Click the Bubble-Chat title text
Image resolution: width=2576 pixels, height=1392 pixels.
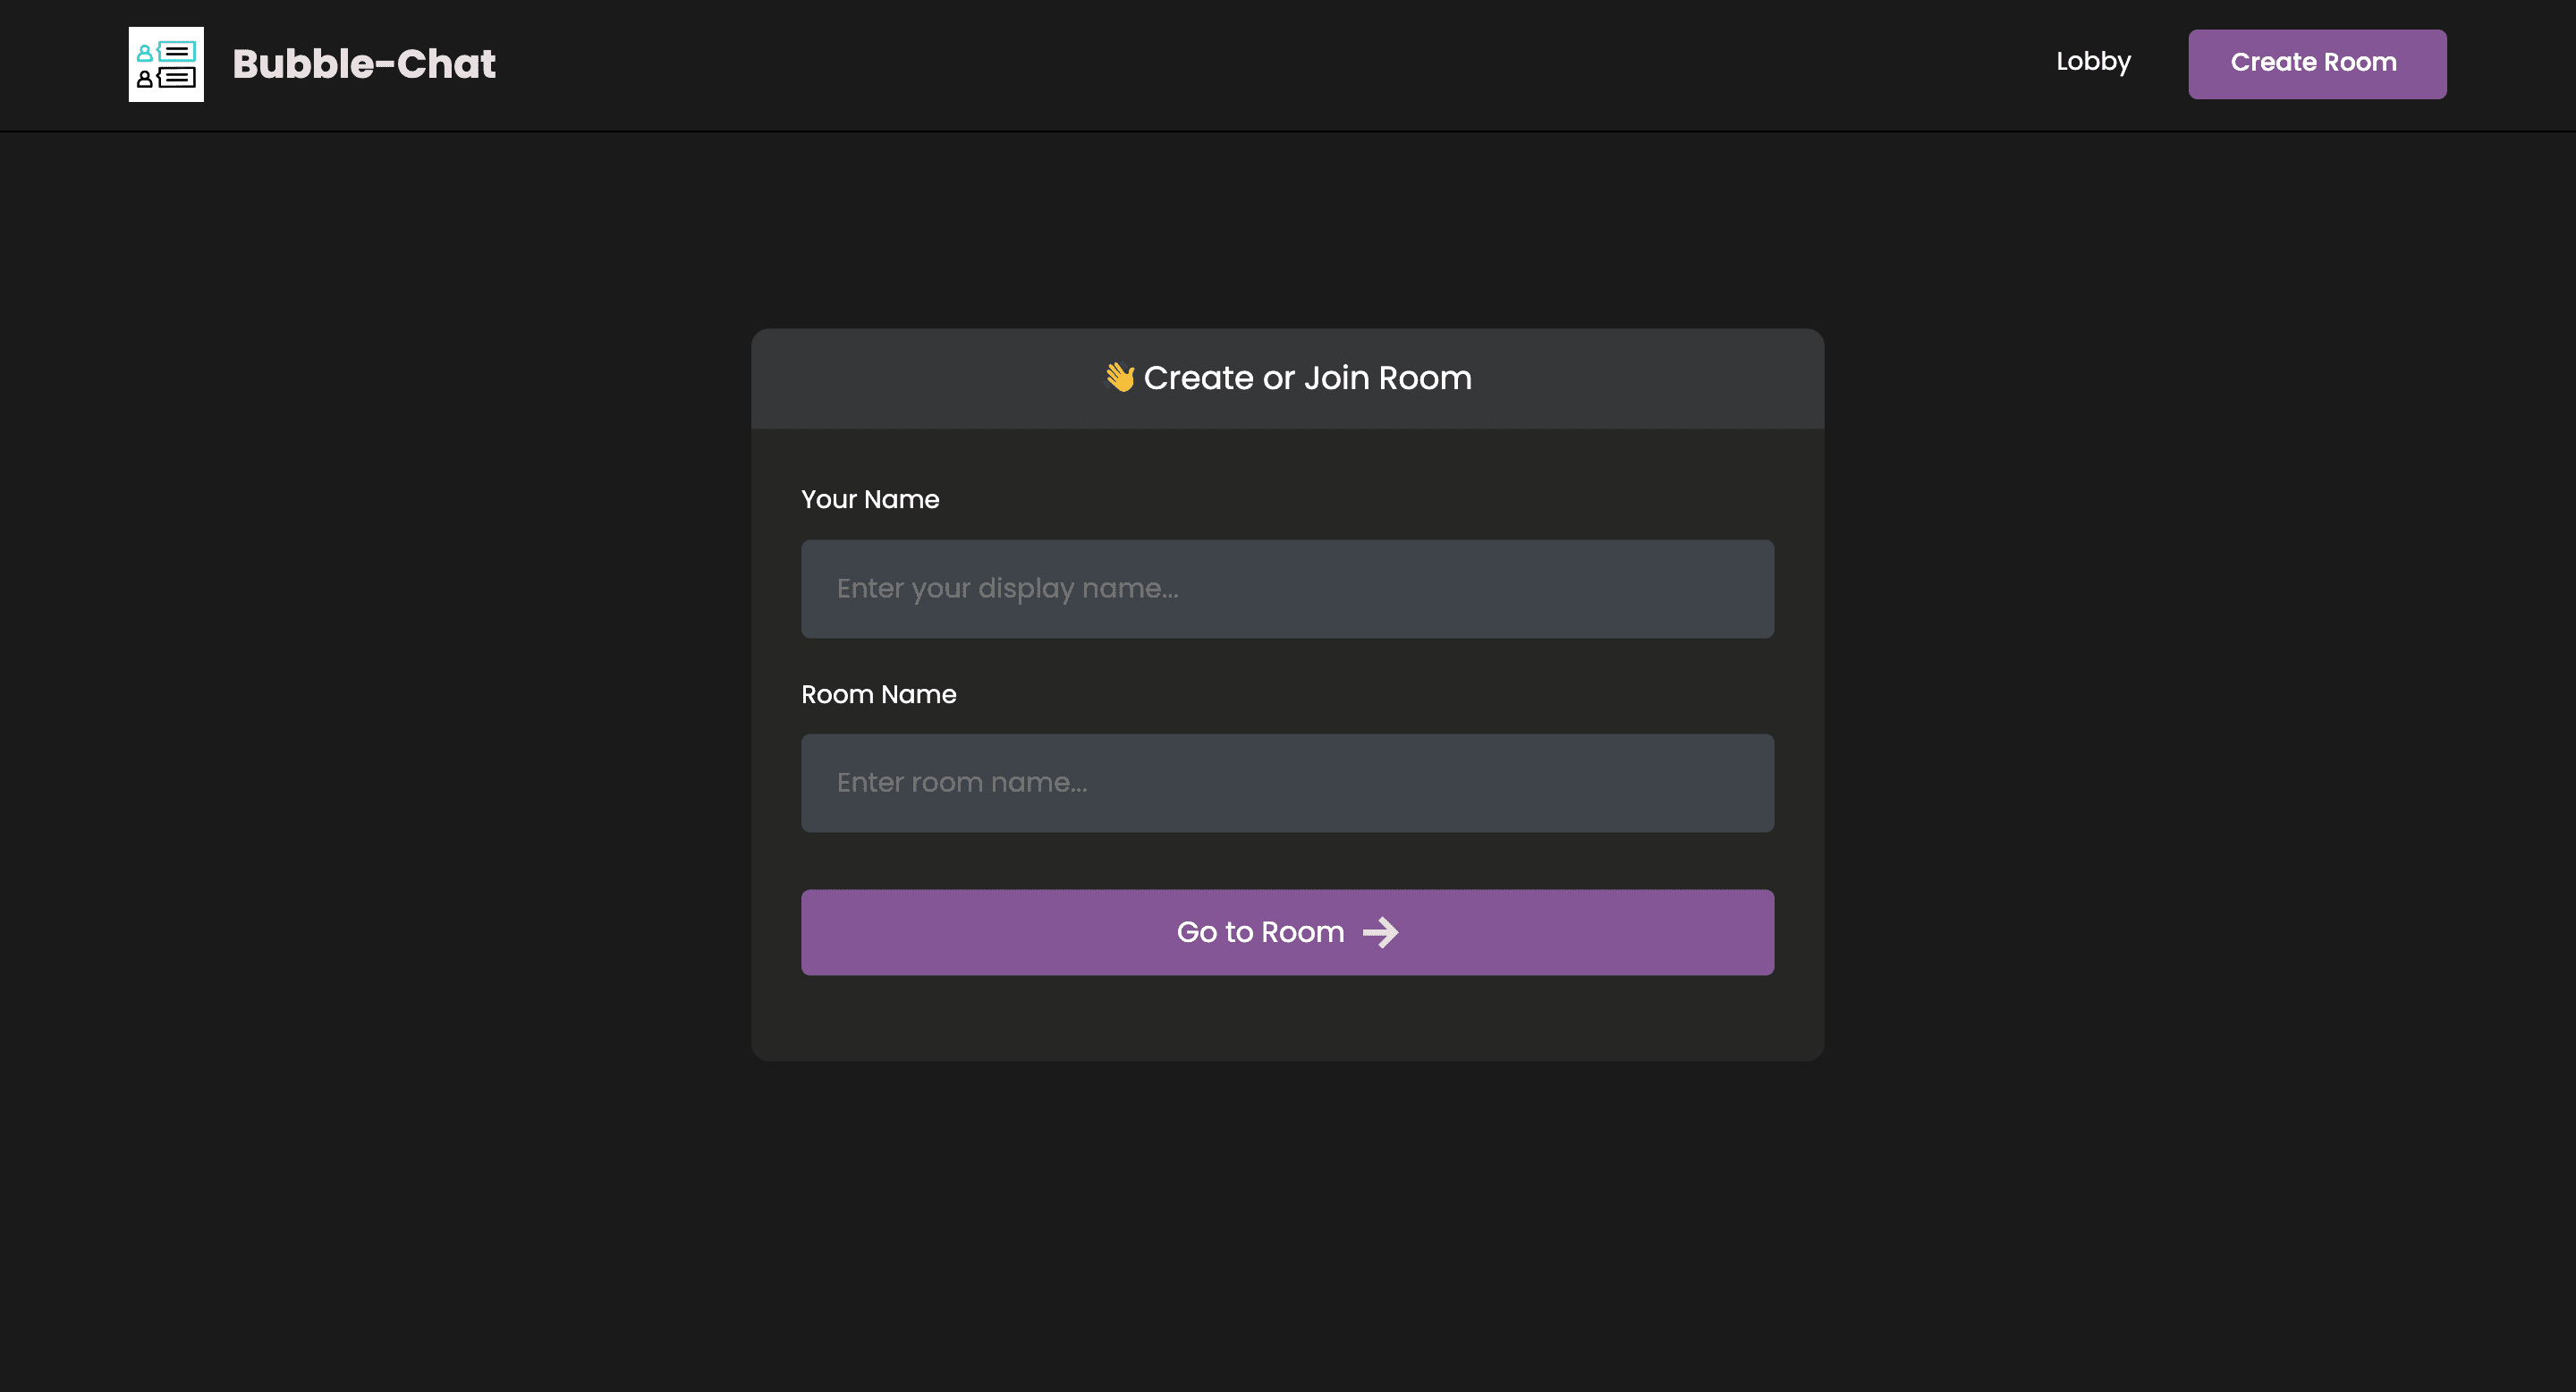point(363,64)
